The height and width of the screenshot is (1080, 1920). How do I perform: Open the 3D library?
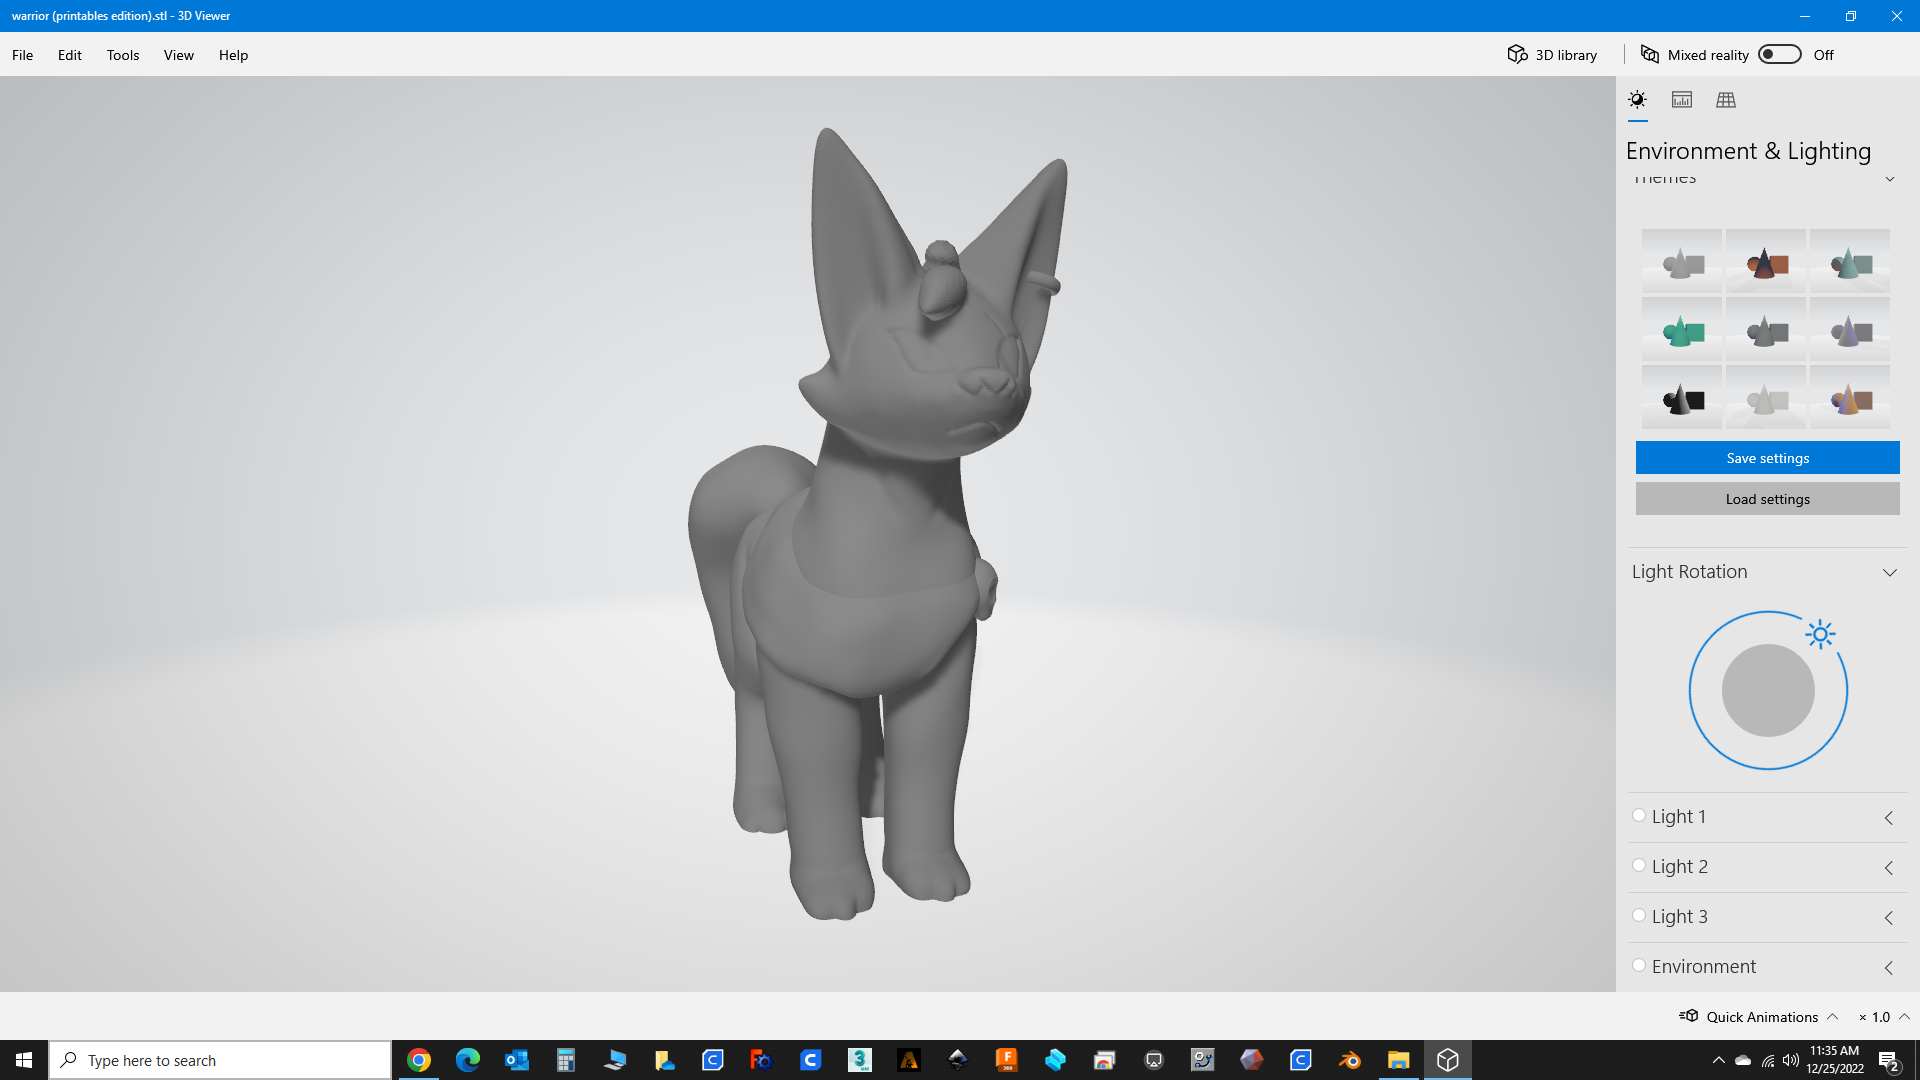[1552, 55]
